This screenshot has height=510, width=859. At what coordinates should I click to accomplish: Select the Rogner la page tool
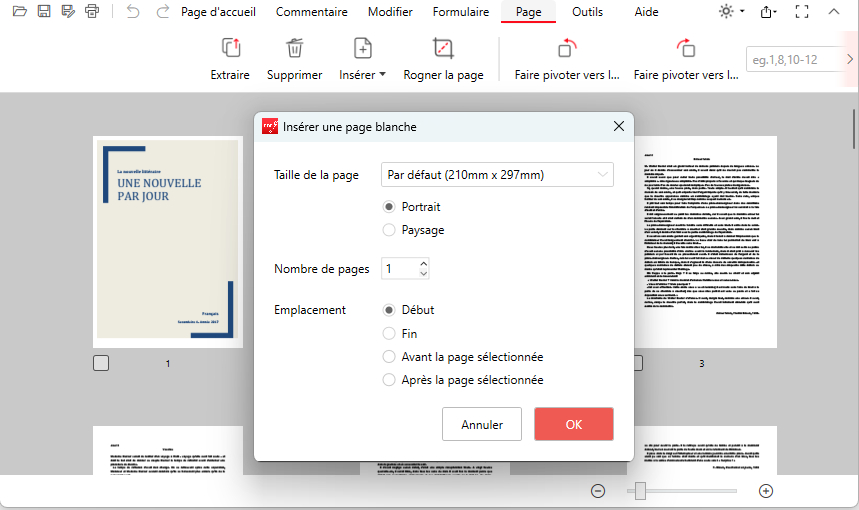[443, 59]
